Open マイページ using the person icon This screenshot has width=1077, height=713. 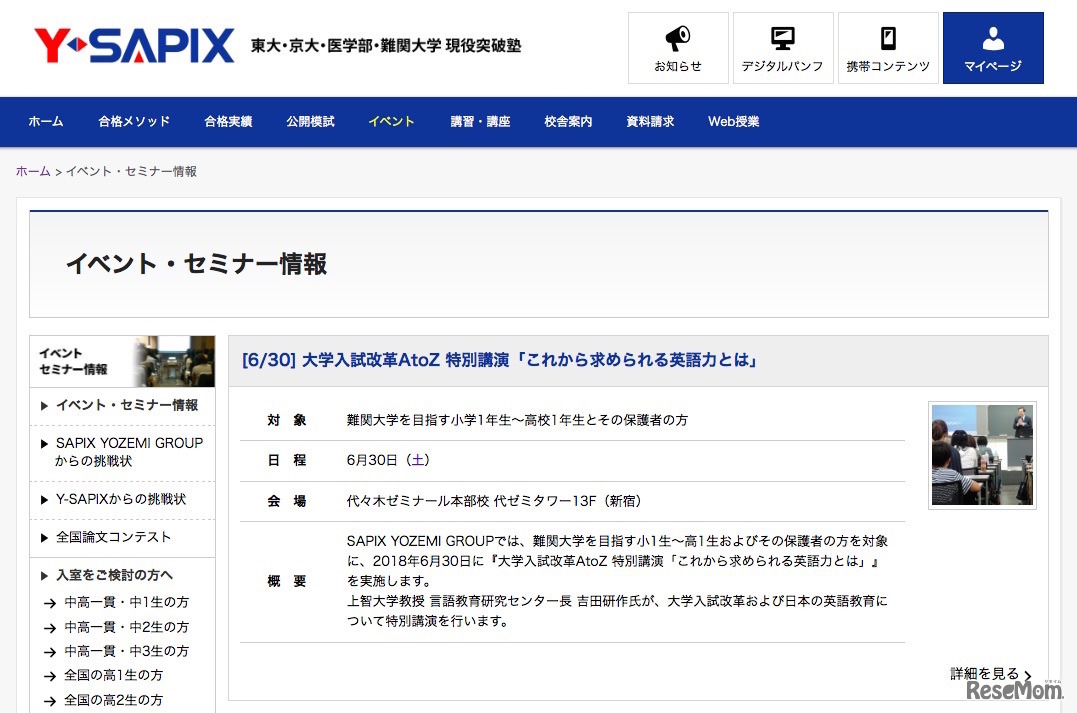992,38
